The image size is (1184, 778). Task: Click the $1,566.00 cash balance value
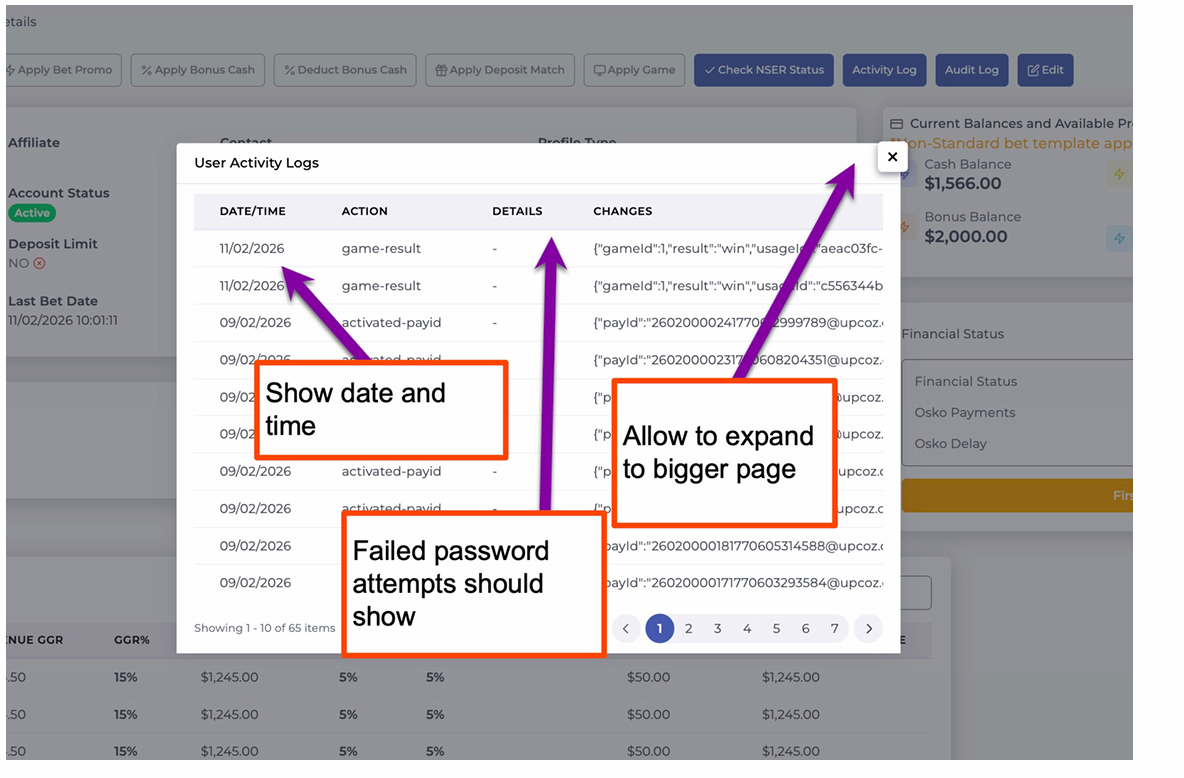(962, 184)
